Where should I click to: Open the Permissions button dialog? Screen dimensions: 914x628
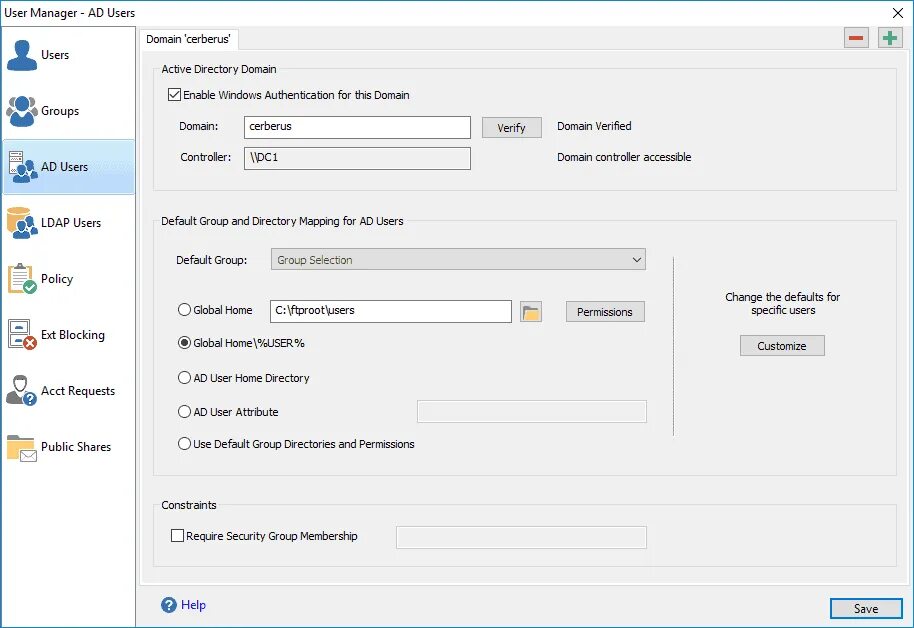pyautogui.click(x=605, y=312)
